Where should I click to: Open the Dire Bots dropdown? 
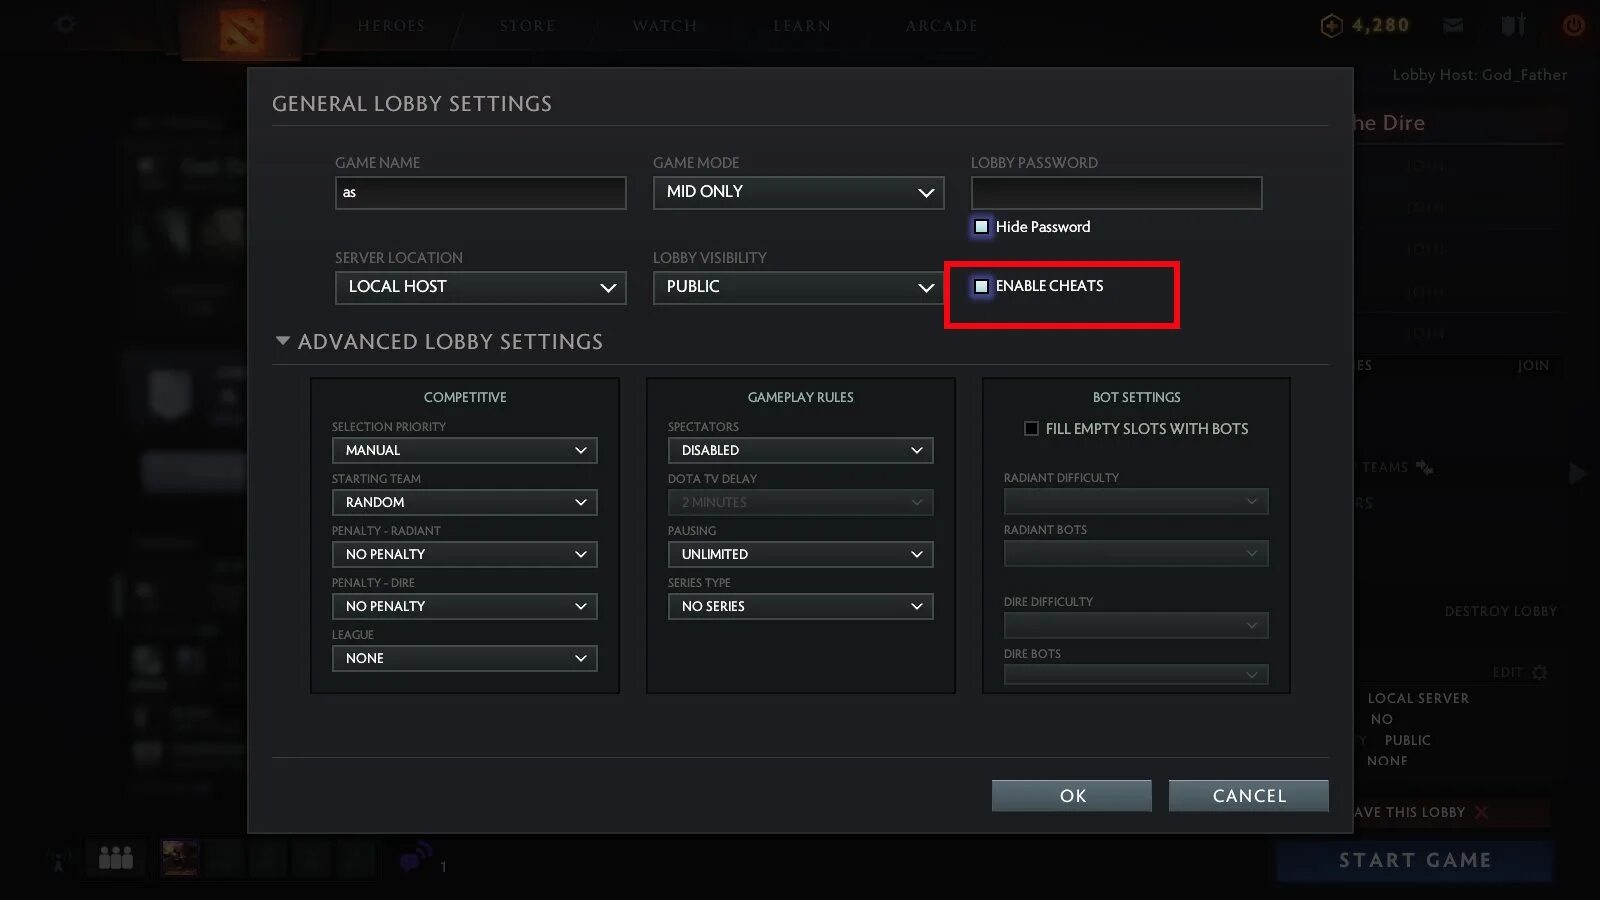coord(1136,675)
